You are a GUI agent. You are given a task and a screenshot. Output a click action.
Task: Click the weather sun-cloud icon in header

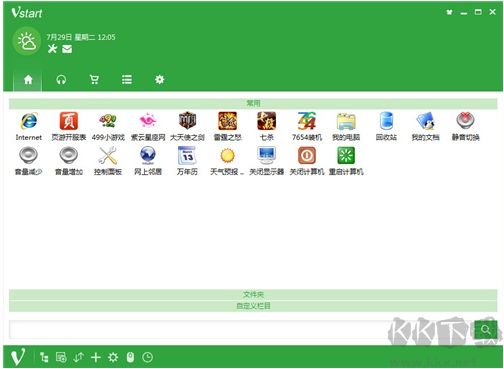pos(27,41)
